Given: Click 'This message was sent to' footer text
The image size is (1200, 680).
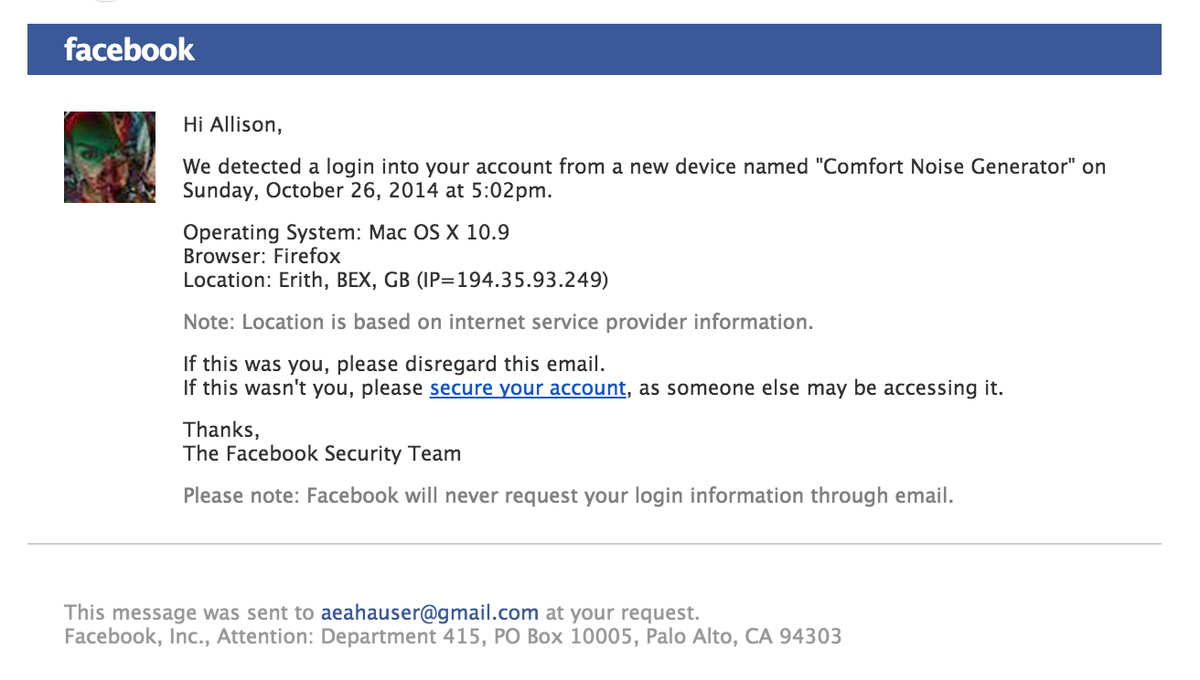Looking at the screenshot, I should (x=189, y=612).
